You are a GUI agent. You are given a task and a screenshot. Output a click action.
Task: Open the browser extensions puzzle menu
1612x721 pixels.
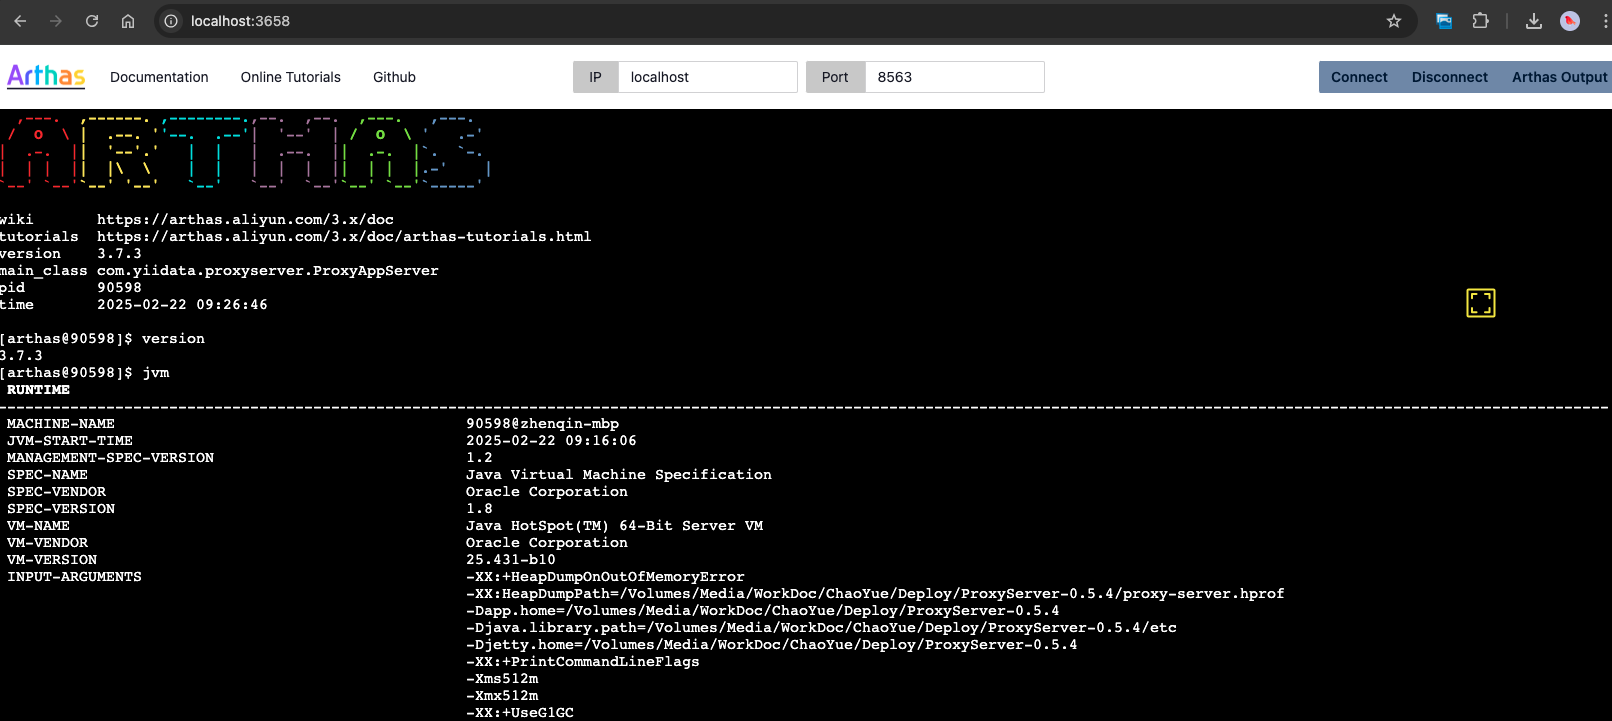pyautogui.click(x=1480, y=21)
